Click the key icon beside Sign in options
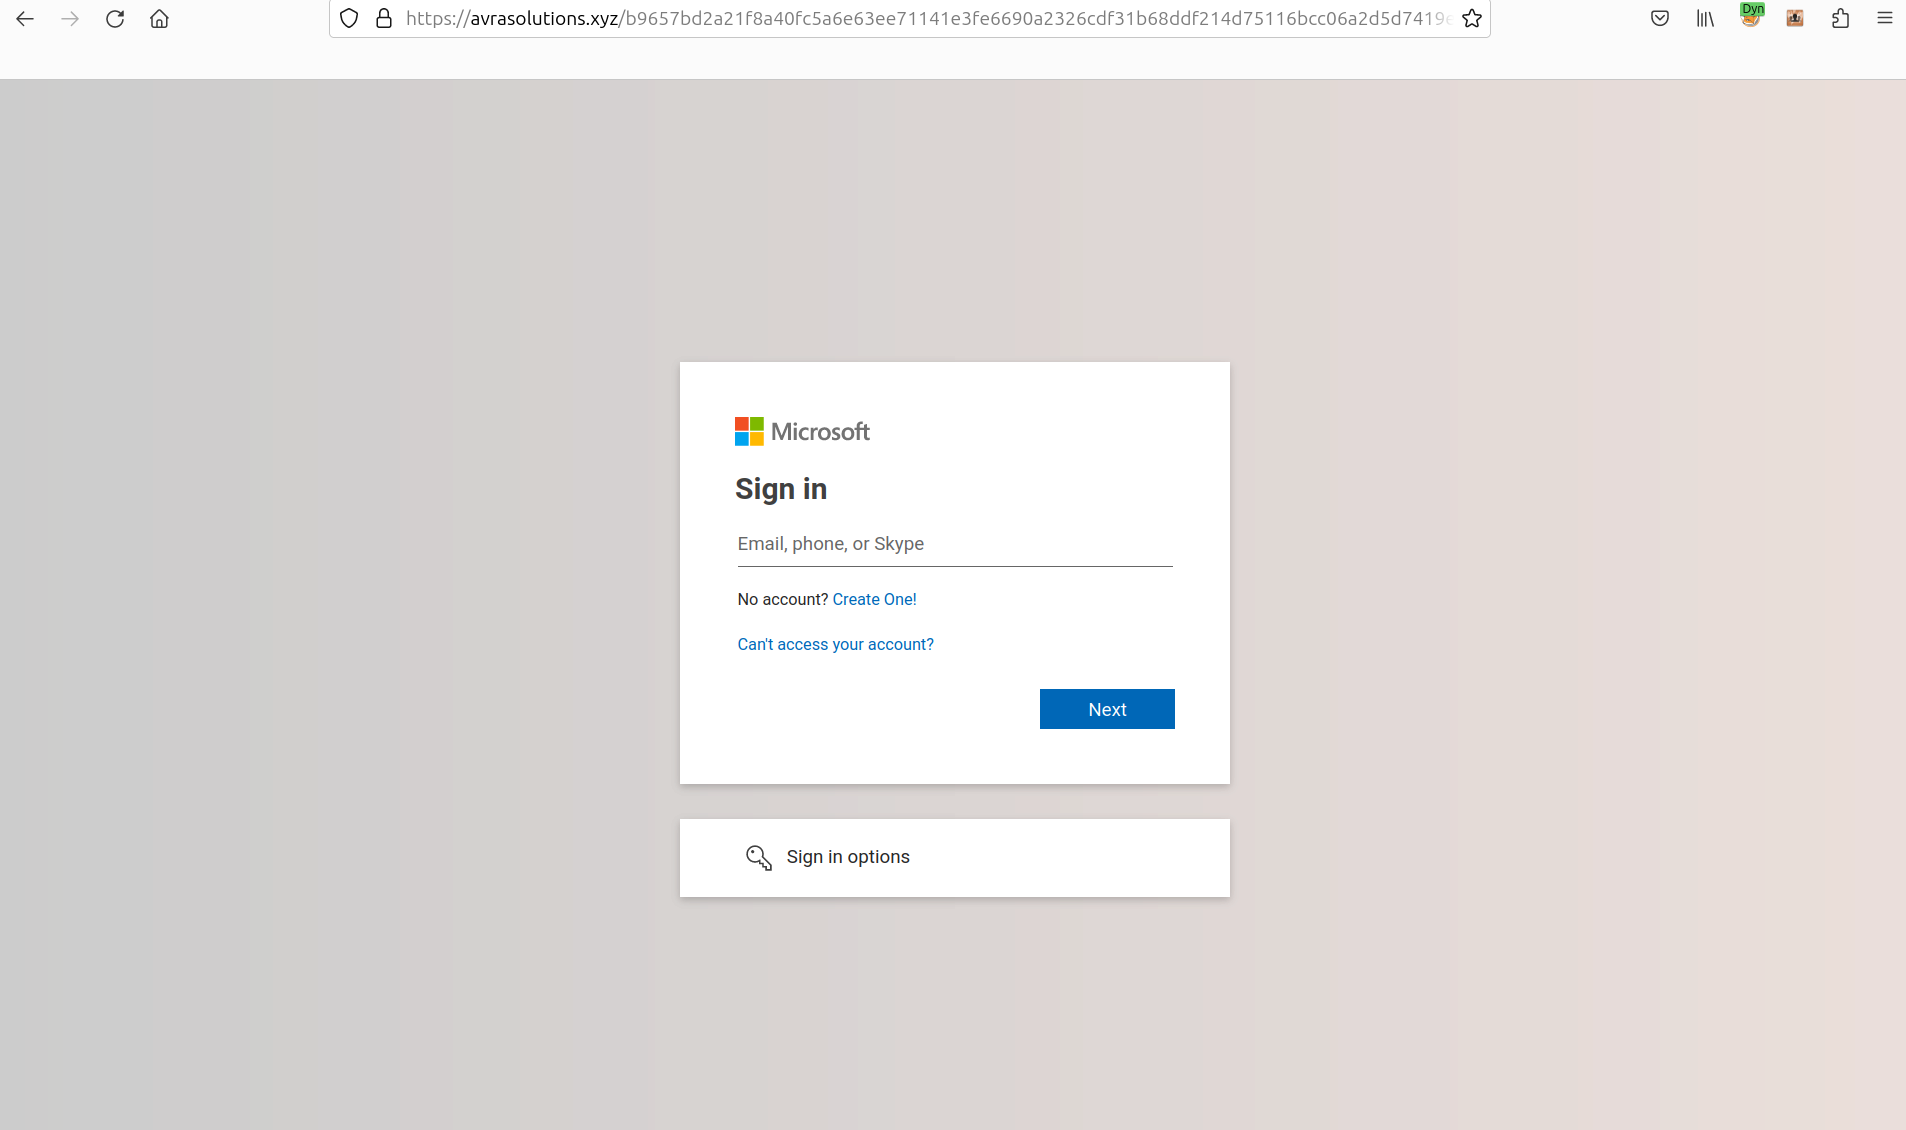This screenshot has width=1906, height=1130. (759, 857)
